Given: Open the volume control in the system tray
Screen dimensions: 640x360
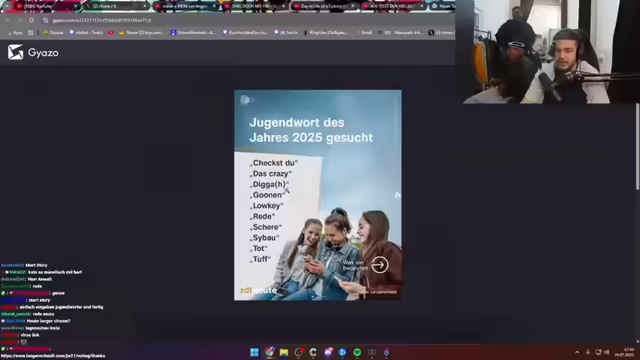Looking at the screenshot, I should [607, 352].
